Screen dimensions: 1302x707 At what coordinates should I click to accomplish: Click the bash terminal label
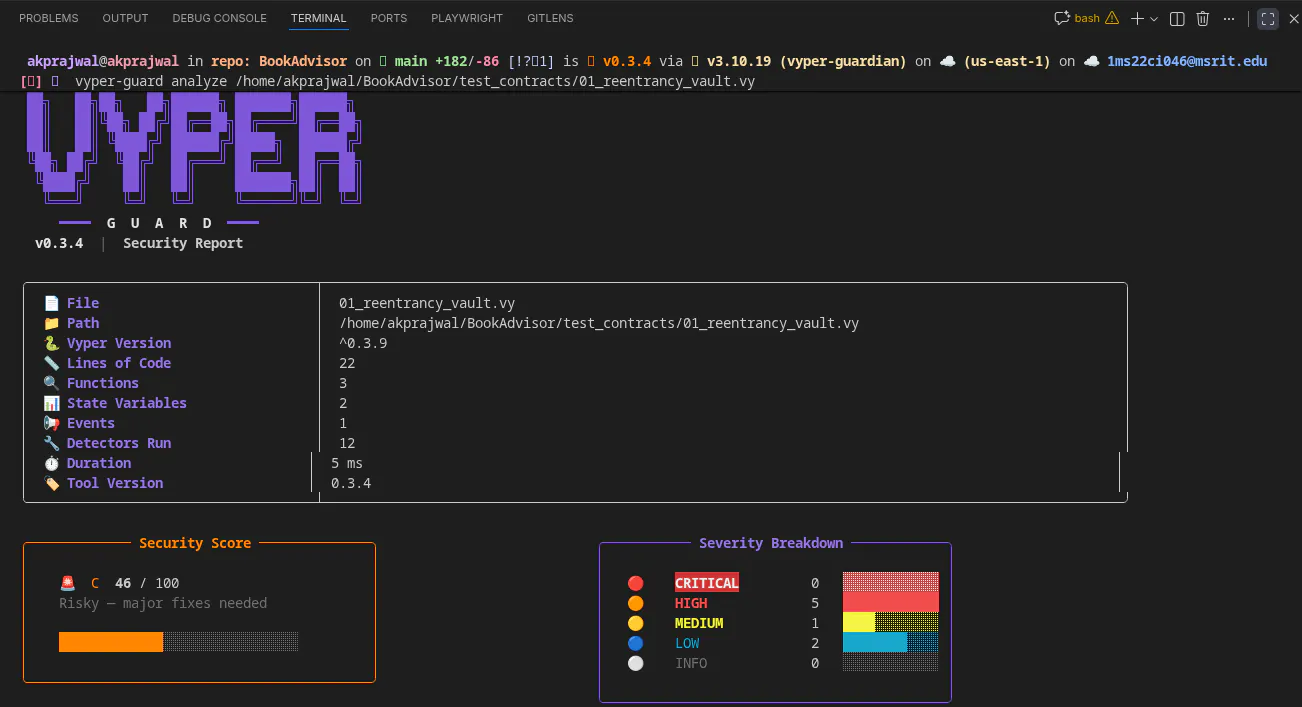(1087, 18)
